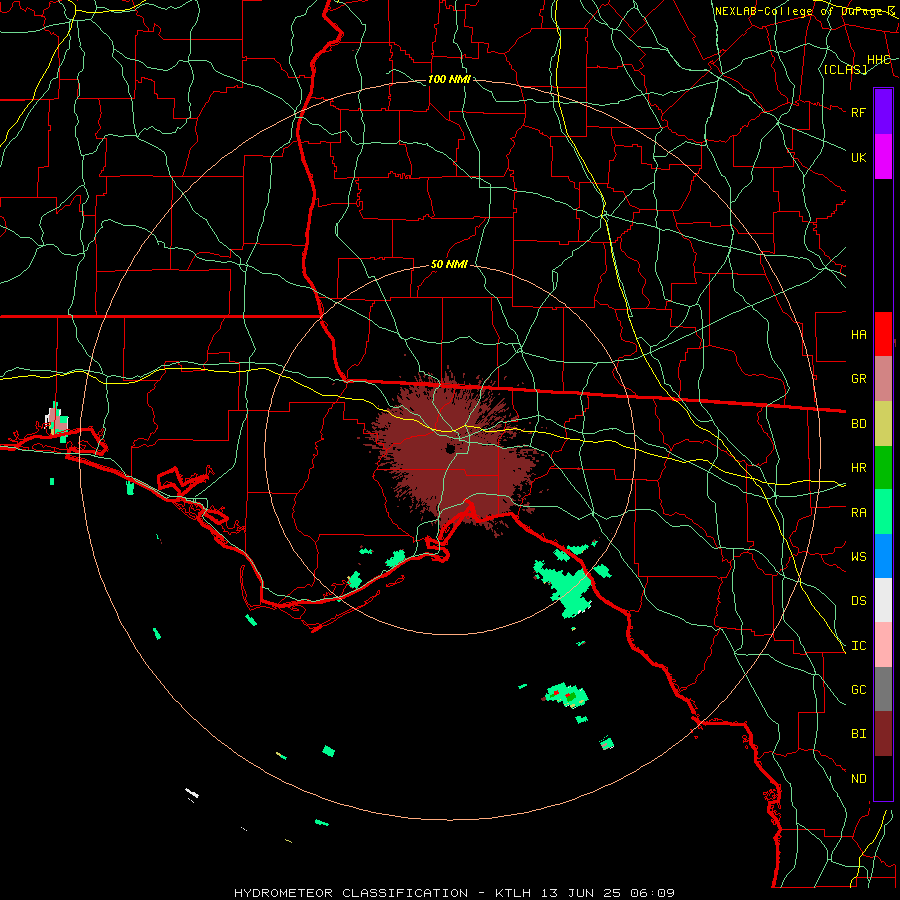
Task: Click the black radar site dot
Action: click(451, 448)
